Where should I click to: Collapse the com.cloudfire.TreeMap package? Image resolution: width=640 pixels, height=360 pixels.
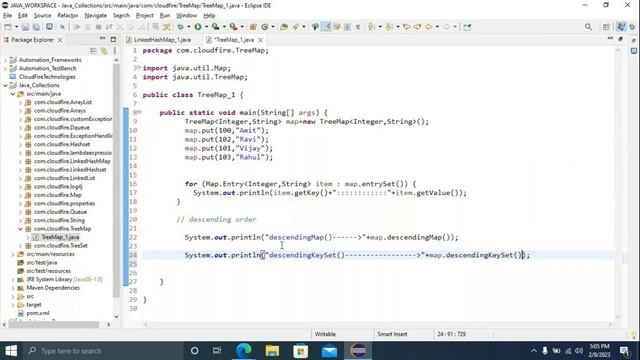(x=20, y=229)
